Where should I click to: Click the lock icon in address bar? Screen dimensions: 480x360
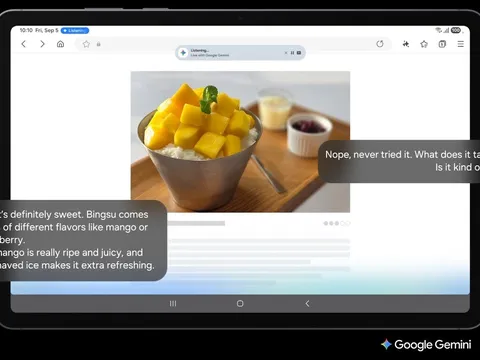pos(99,44)
